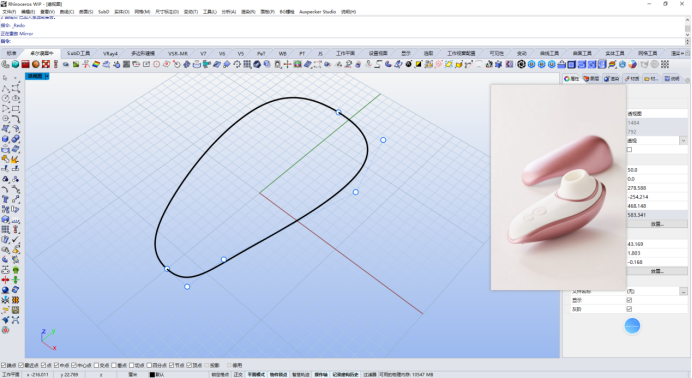The image size is (692, 378).
Task: Enable the 四分点 (Quad) osnap checkbox
Action: tap(149, 365)
